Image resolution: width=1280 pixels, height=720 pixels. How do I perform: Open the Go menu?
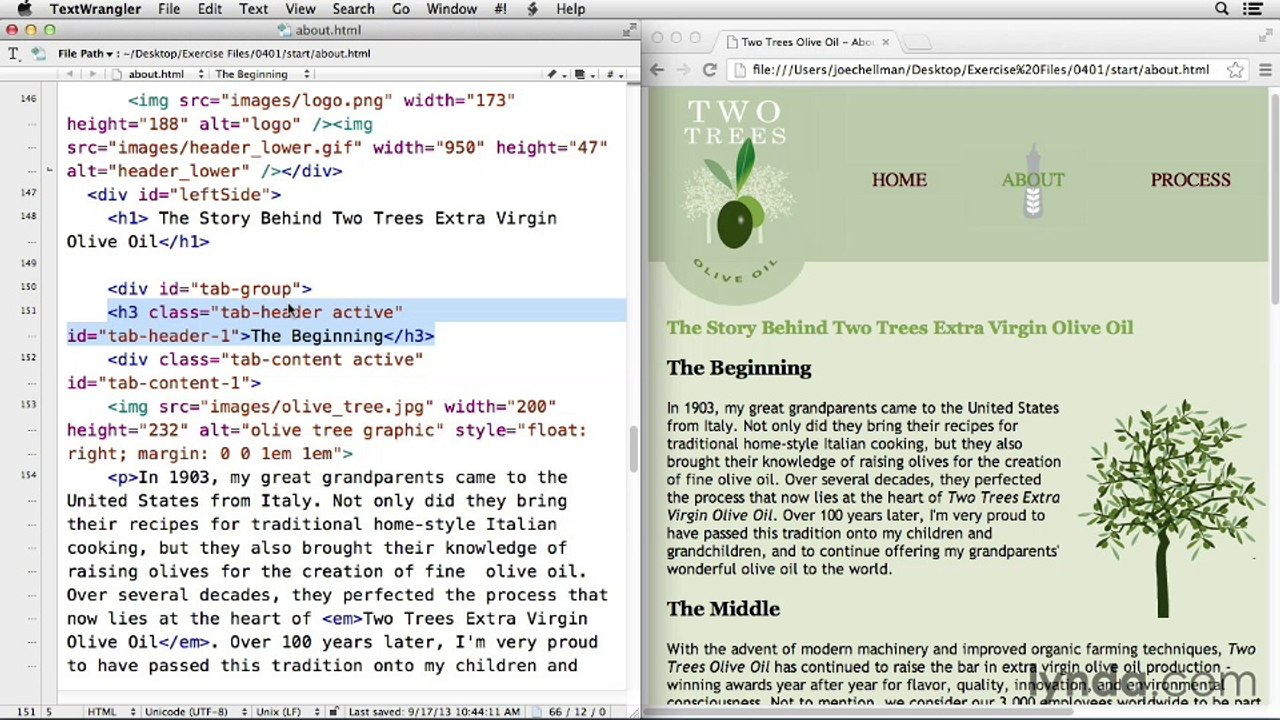pyautogui.click(x=401, y=9)
